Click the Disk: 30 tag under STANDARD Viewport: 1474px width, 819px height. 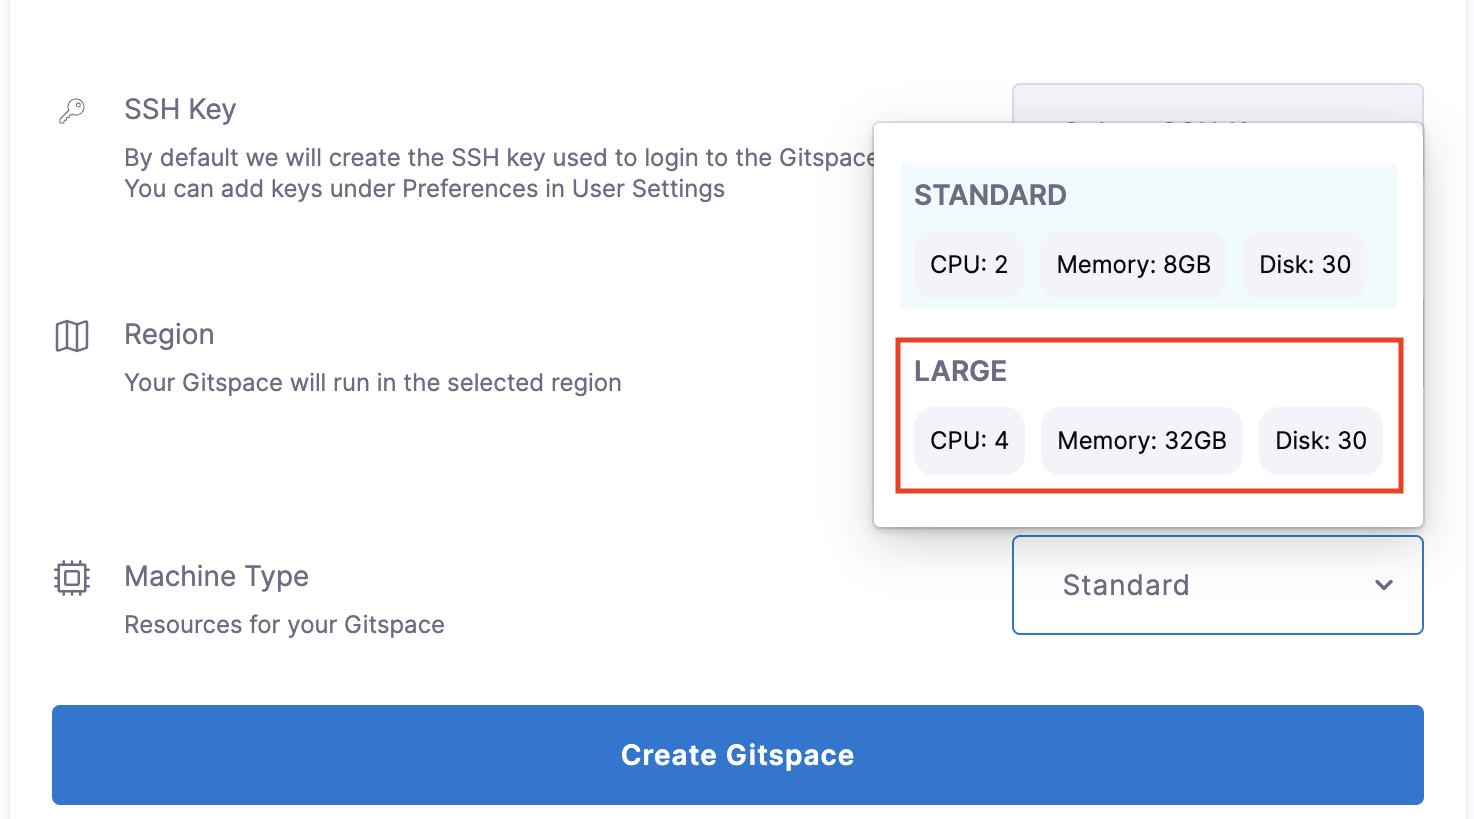pyautogui.click(x=1304, y=265)
